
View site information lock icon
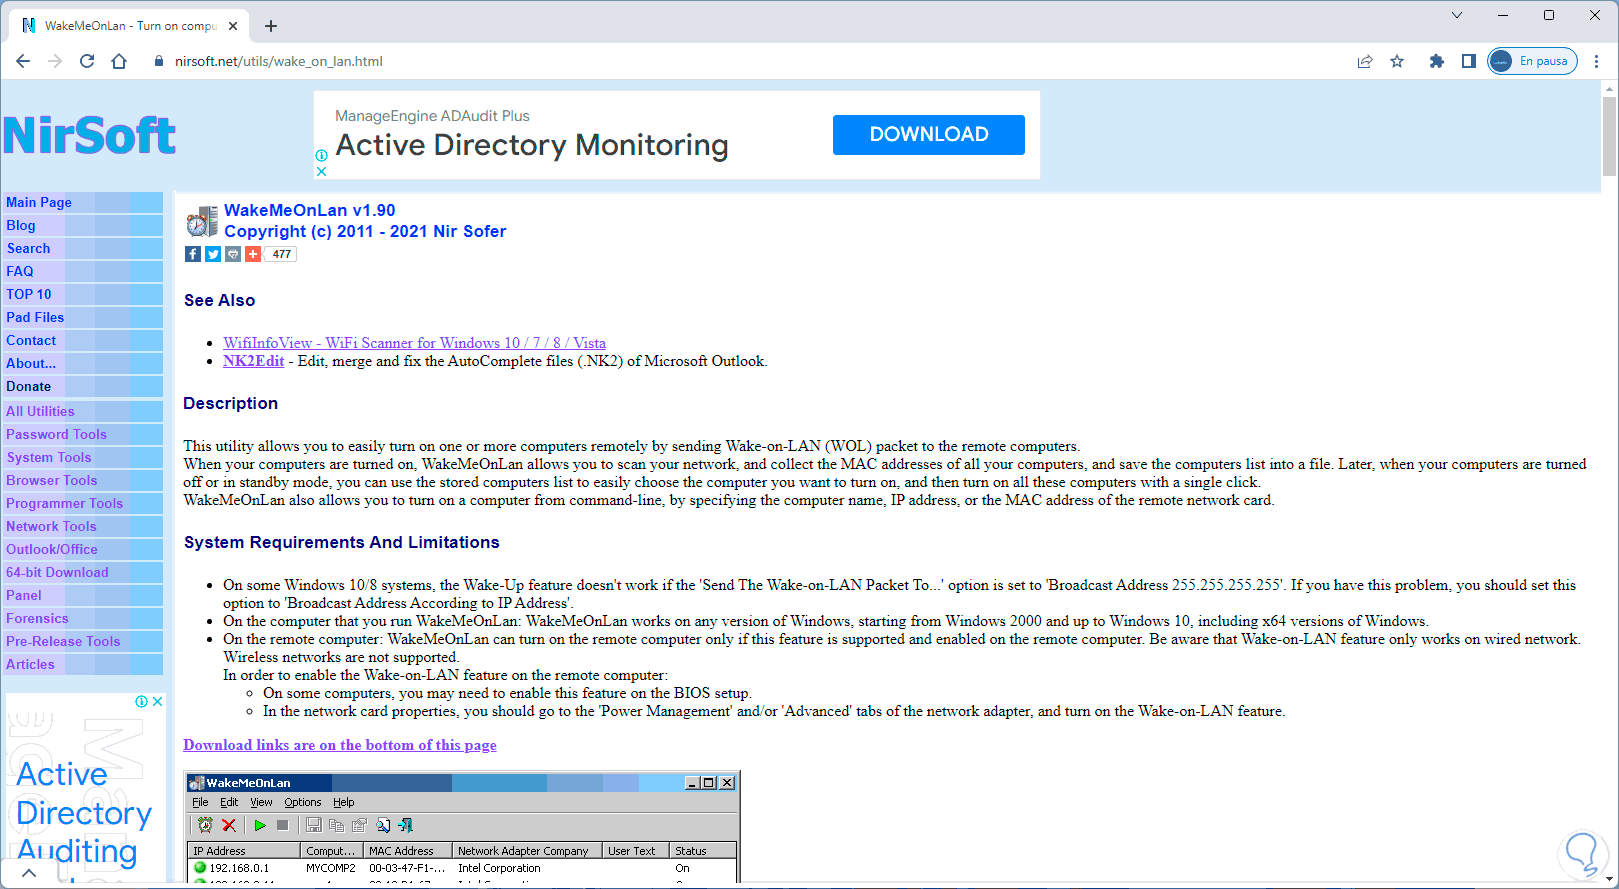point(158,61)
